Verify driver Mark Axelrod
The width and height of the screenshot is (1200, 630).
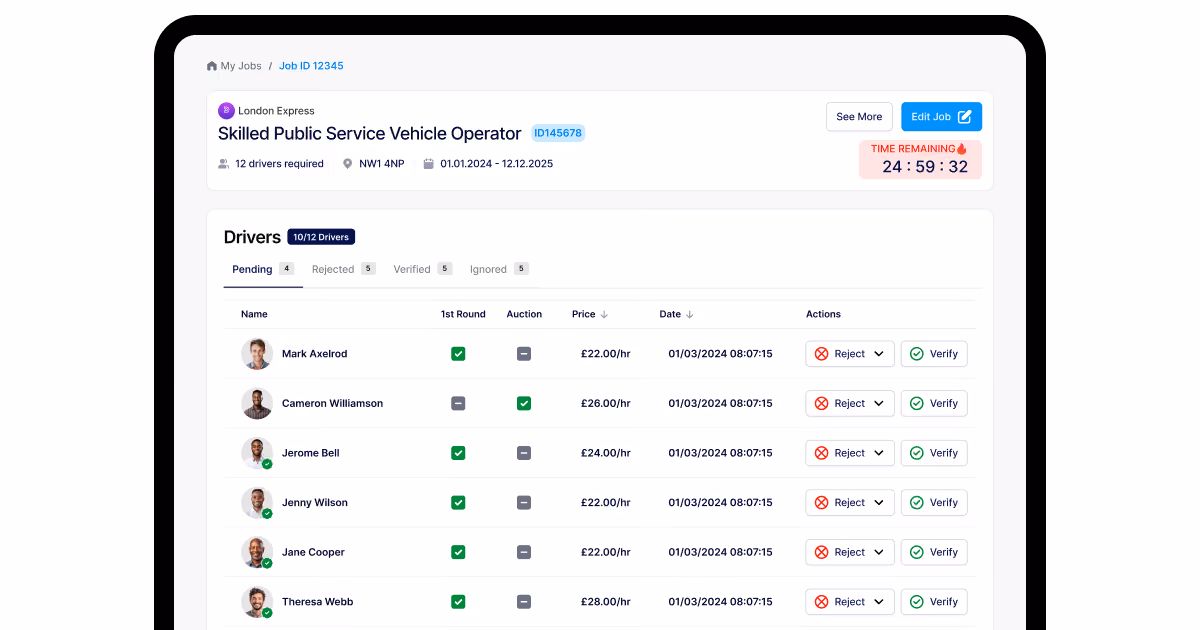point(934,354)
